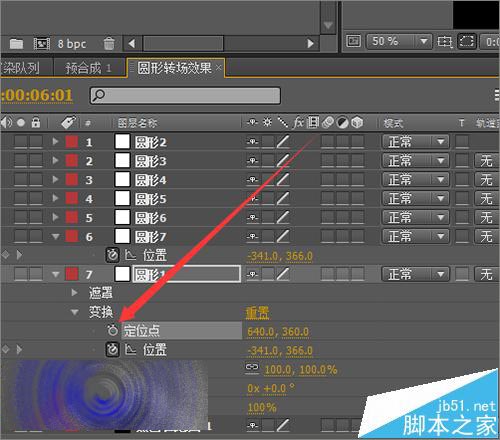
Task: Click the always-preview-this-view icon
Action: 353,41
